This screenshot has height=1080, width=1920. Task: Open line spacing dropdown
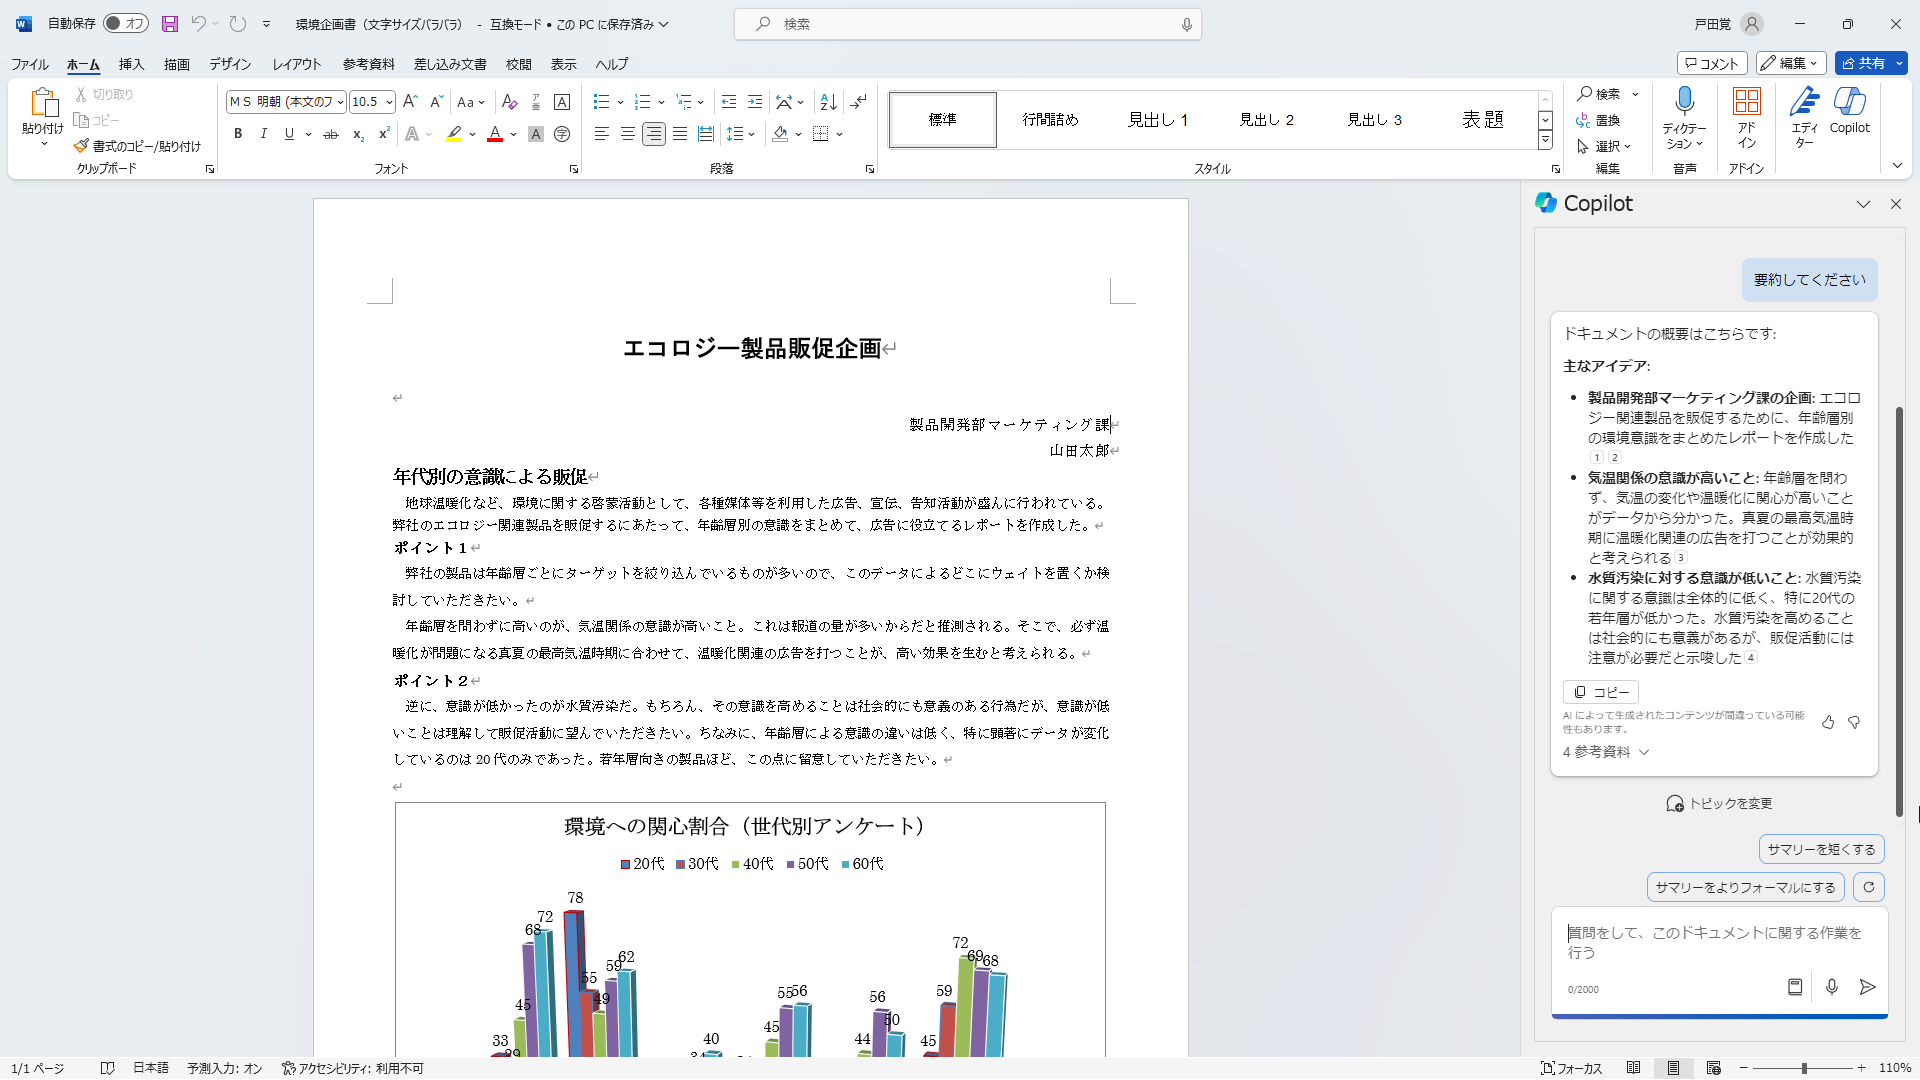click(741, 134)
